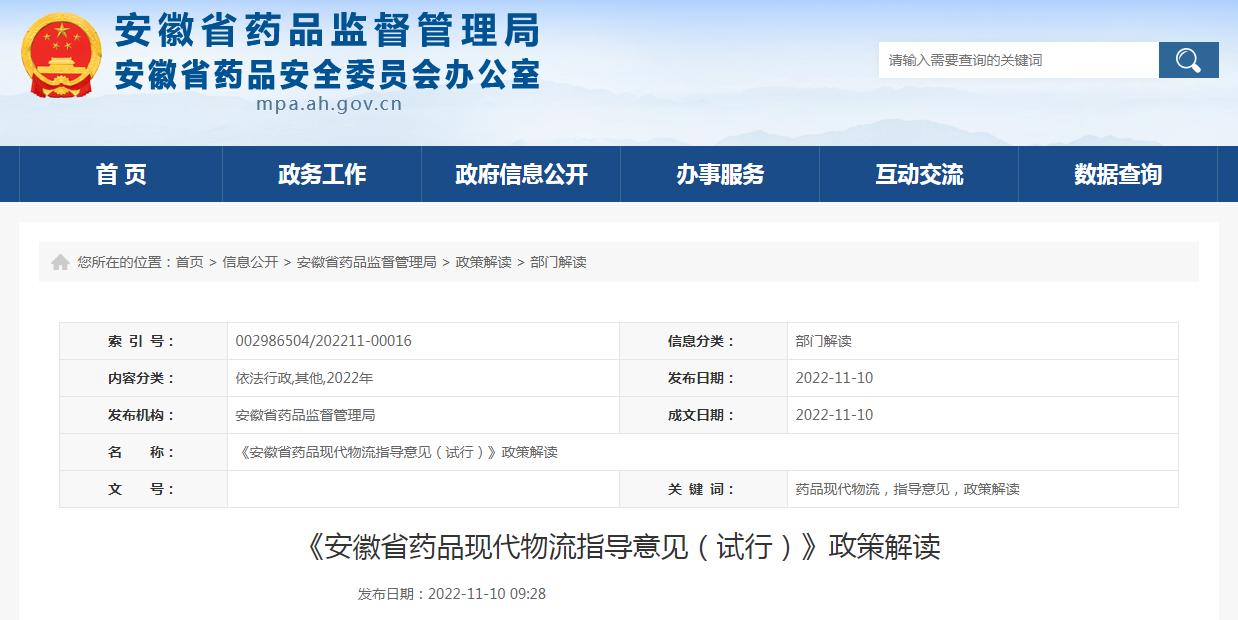Click the 信息分类 value 部门解读
Screen dimensions: 1238x620
click(826, 340)
